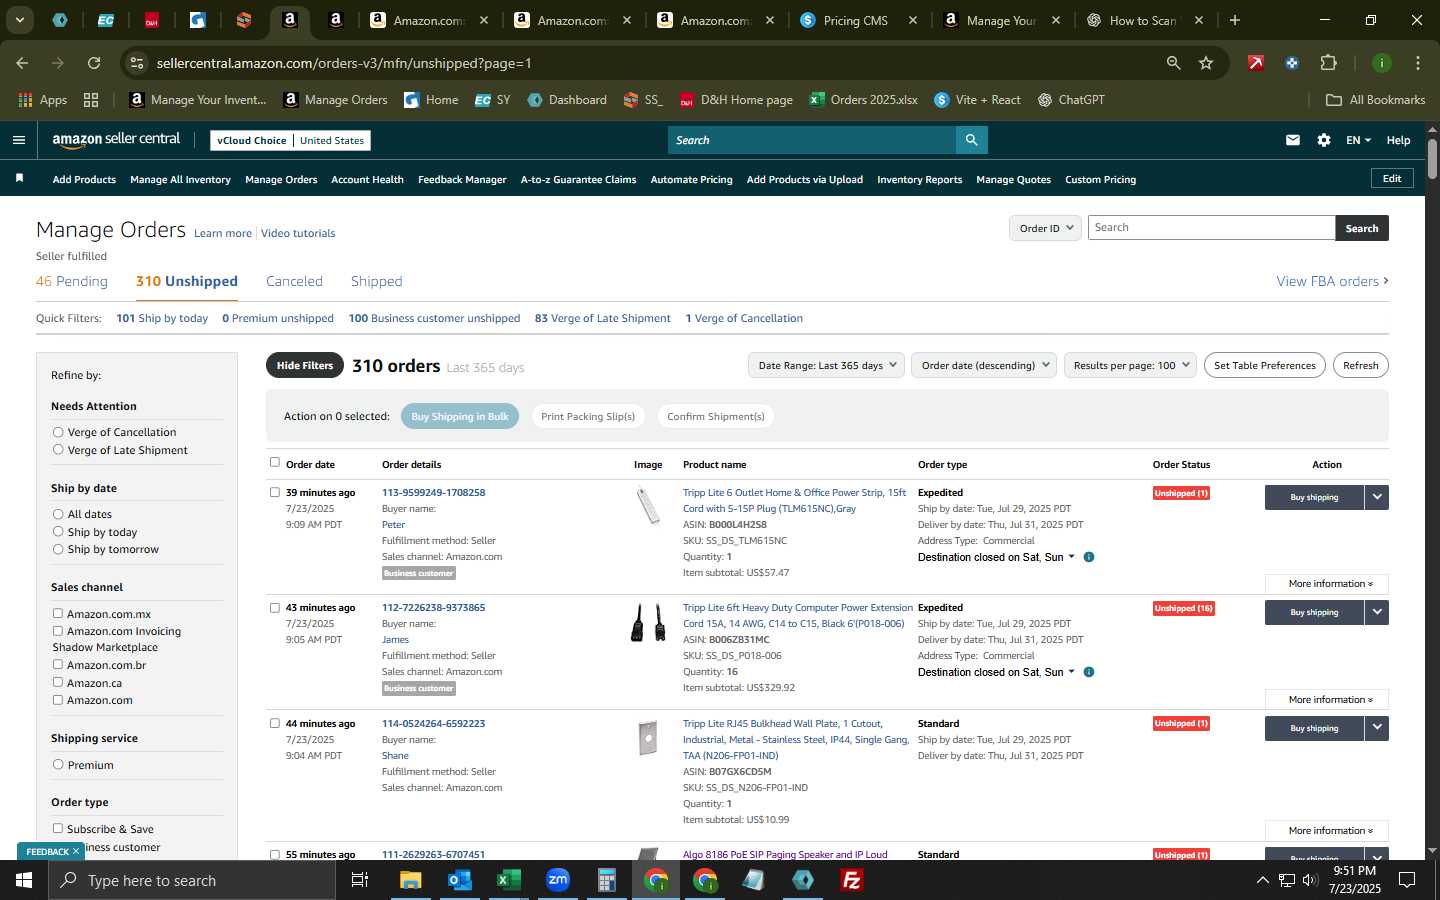
Task: Open Excel from the Windows taskbar
Action: click(x=508, y=880)
